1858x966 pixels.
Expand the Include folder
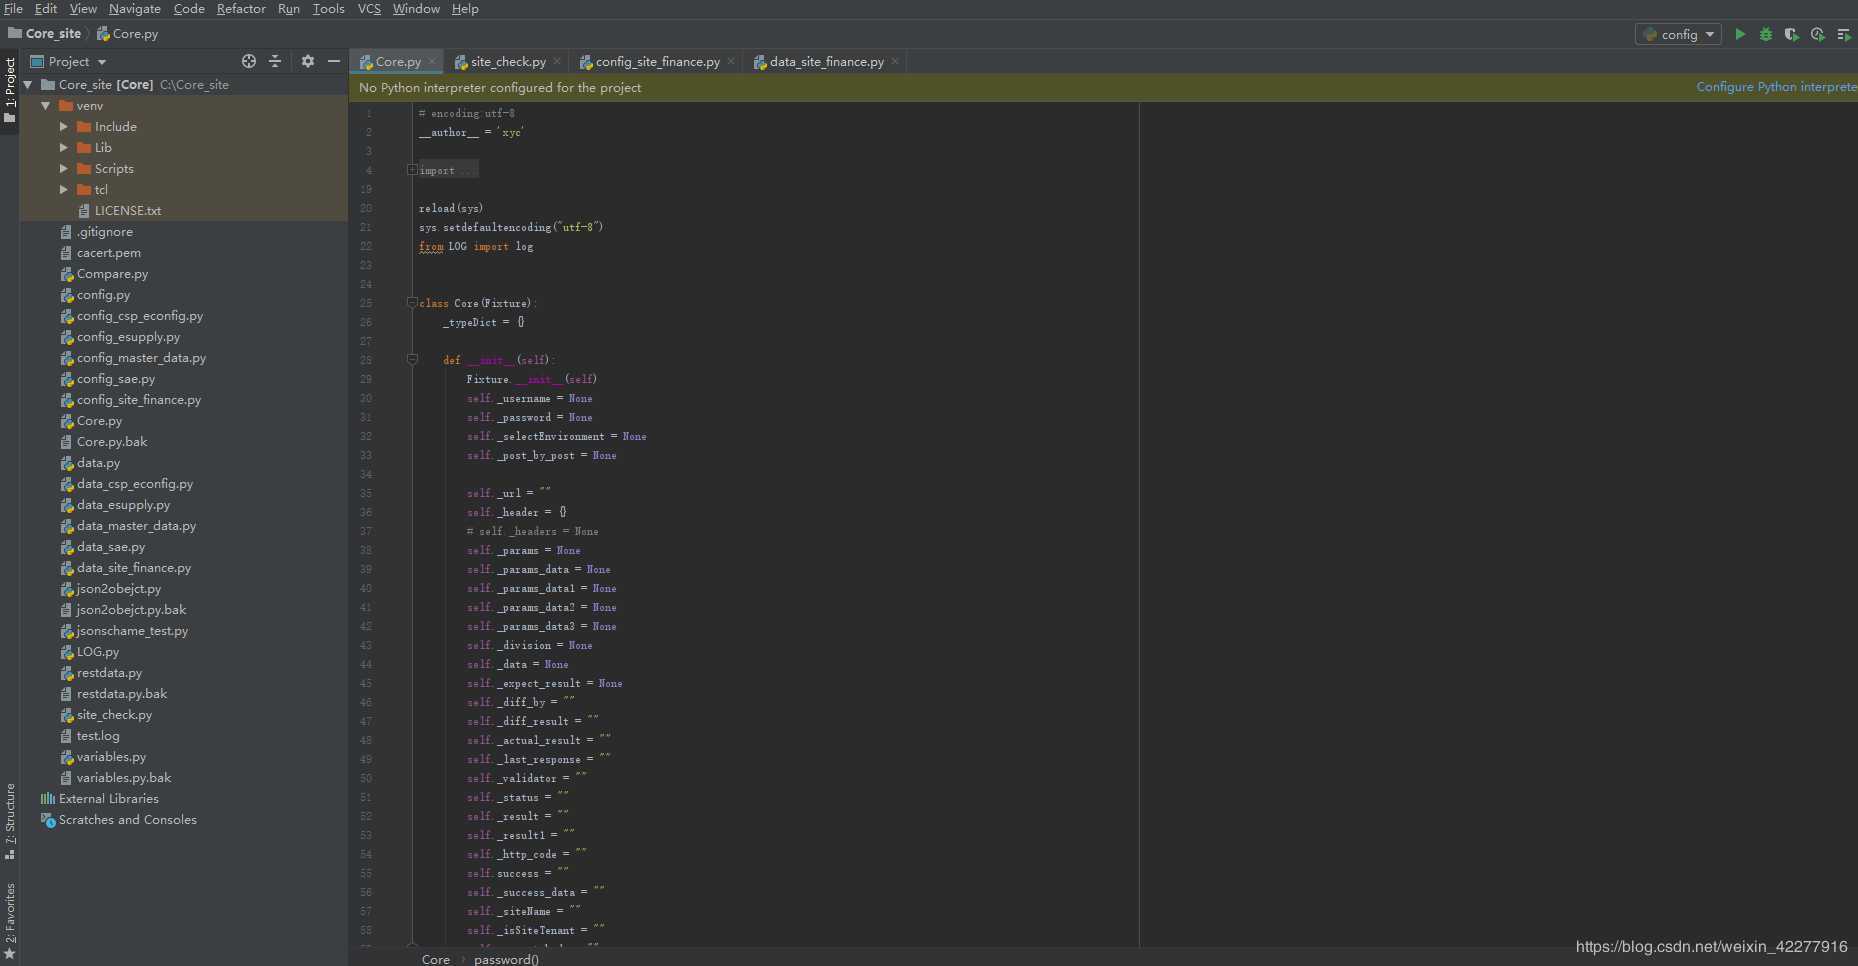coord(64,127)
